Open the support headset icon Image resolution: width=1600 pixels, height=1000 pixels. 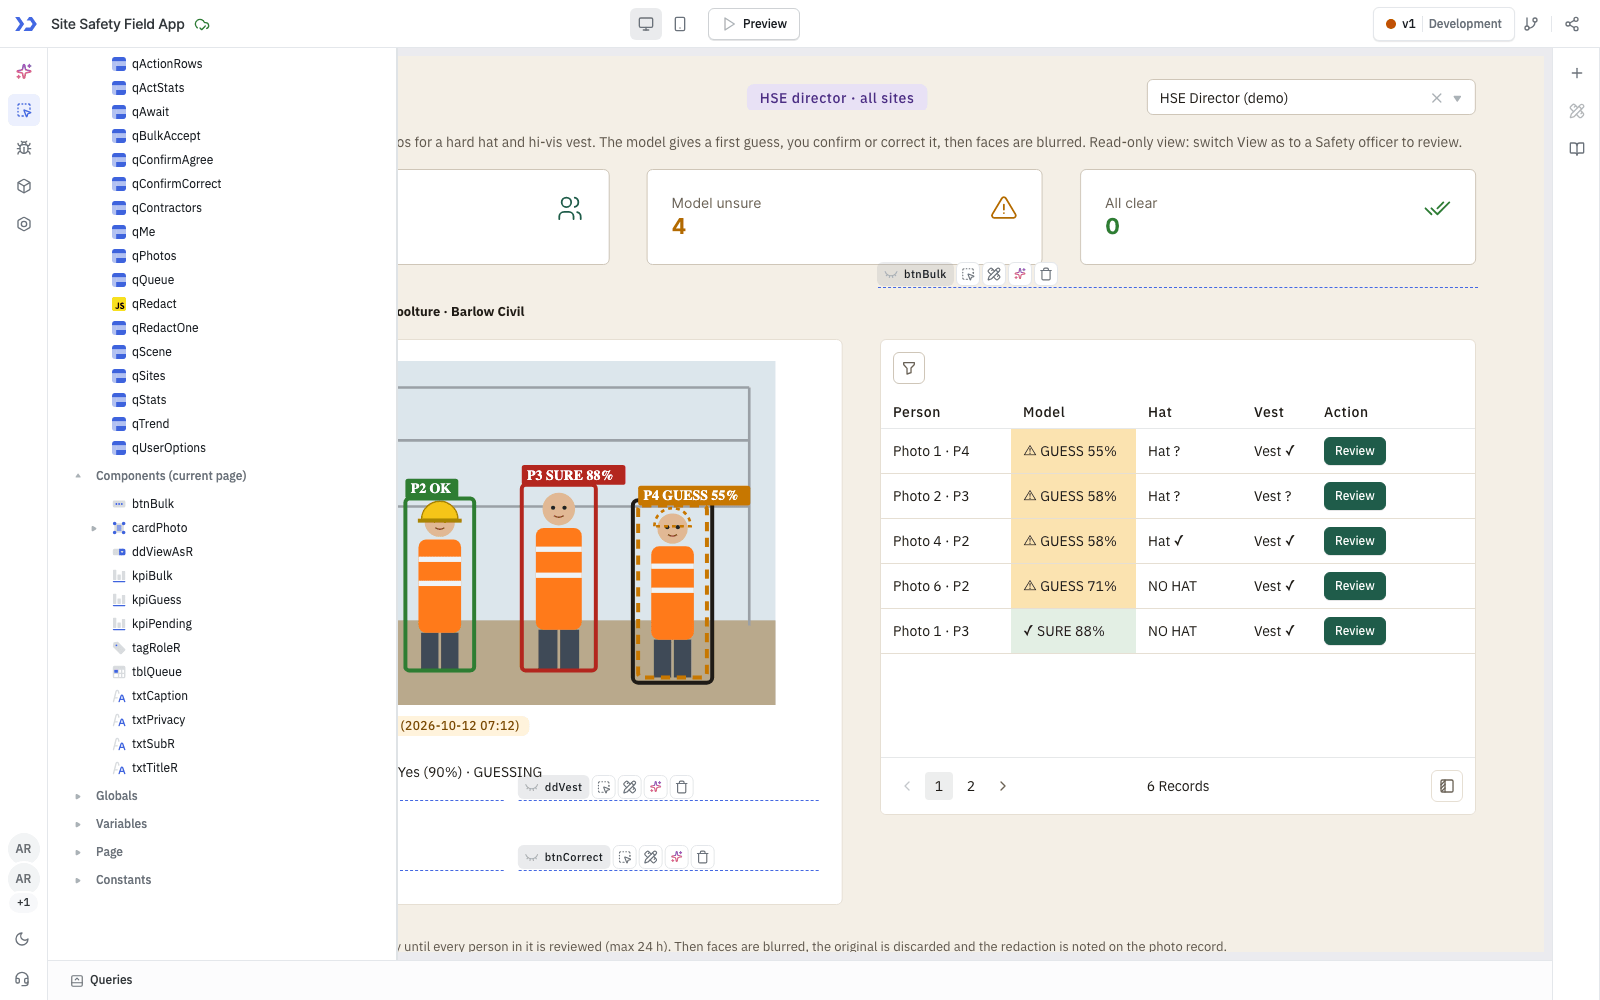[23, 979]
